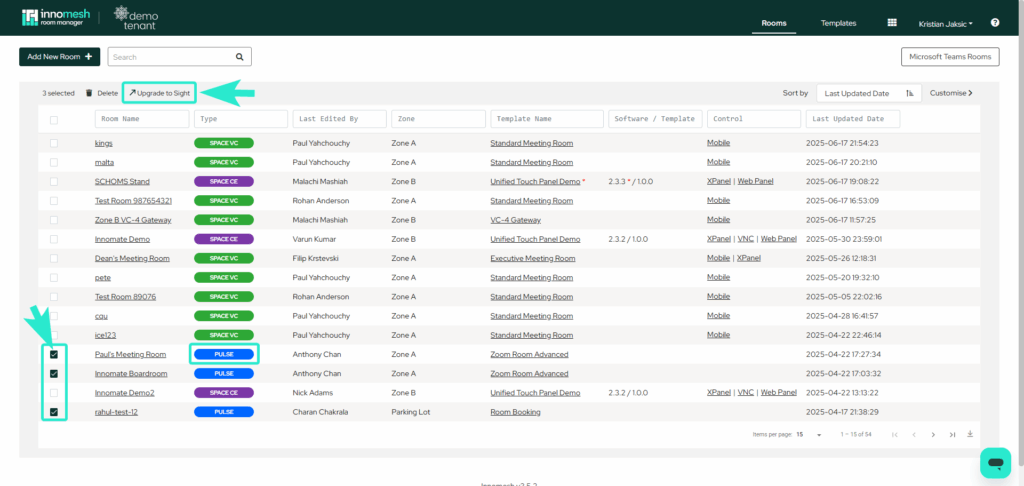Screen dimensions: 1024x486
Task: Go to next page of results
Action: [x=933, y=434]
